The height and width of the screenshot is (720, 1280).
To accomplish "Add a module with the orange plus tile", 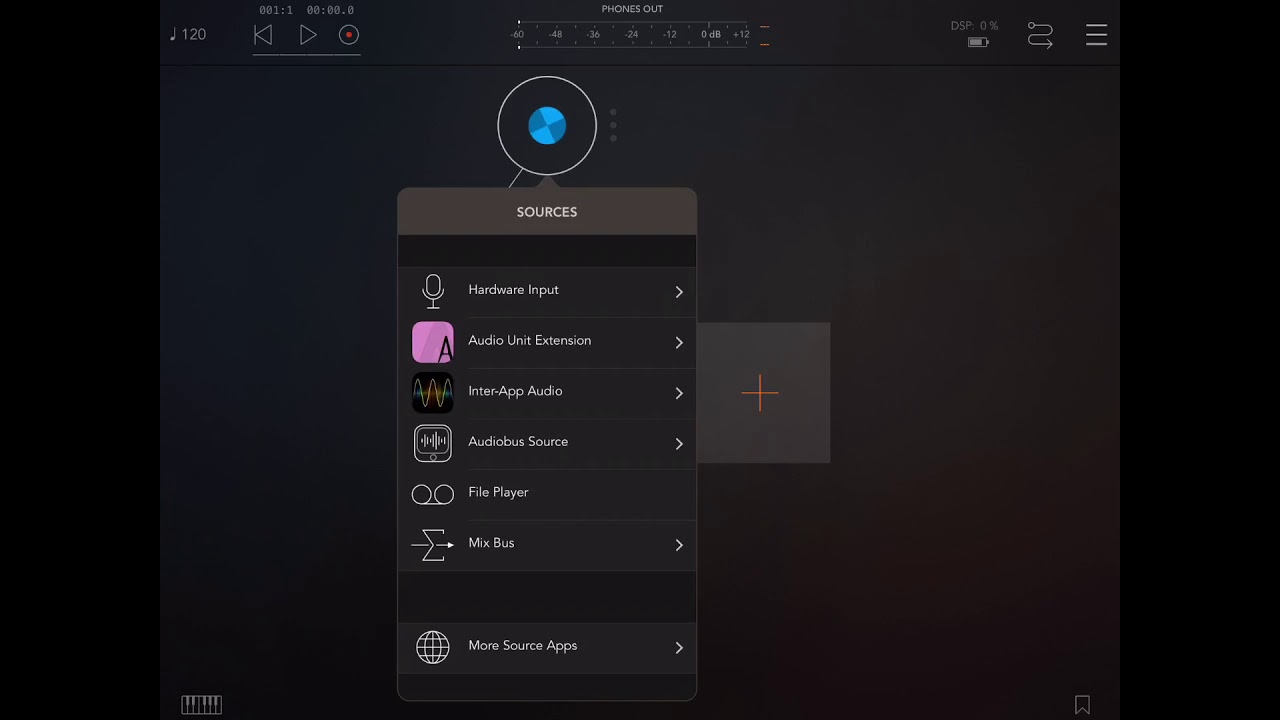I will click(x=762, y=393).
